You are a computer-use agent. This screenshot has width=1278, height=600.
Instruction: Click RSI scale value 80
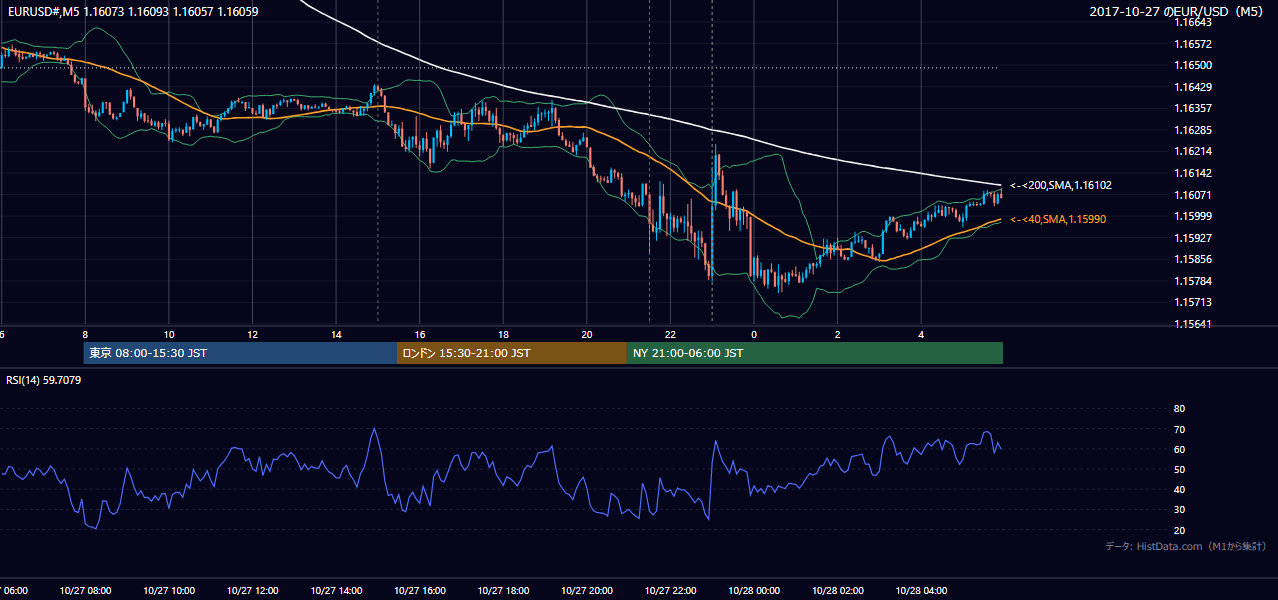[x=1179, y=409]
